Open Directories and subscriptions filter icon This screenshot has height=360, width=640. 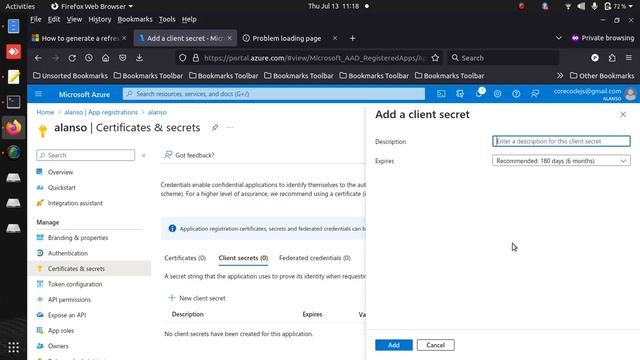pos(460,94)
